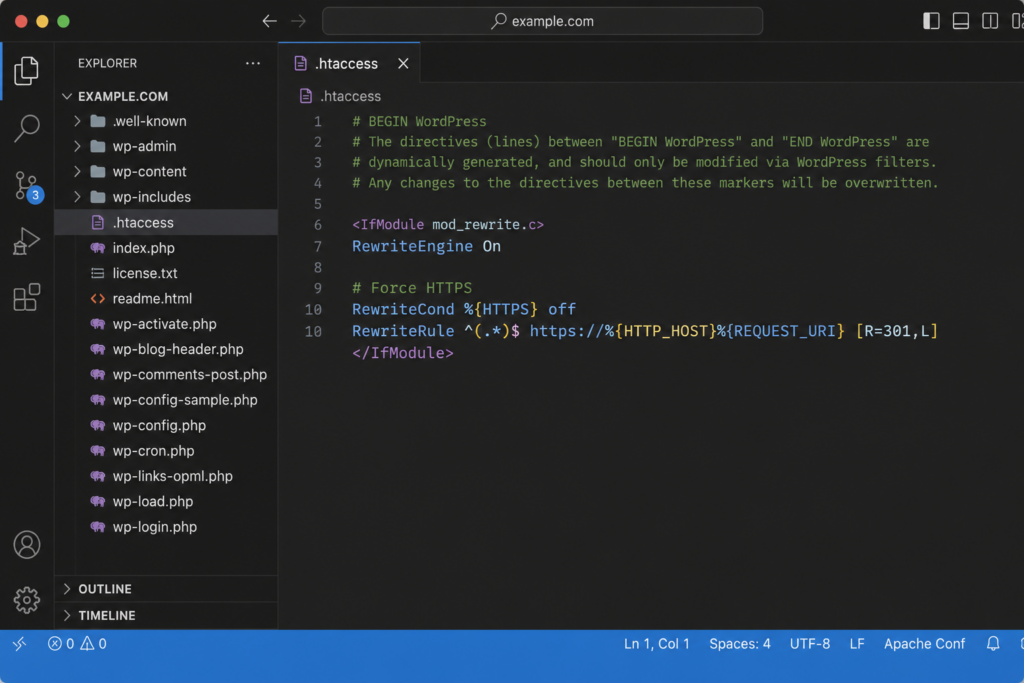Image resolution: width=1024 pixels, height=683 pixels.
Task: Close the .htaccess editor tab
Action: pos(403,63)
